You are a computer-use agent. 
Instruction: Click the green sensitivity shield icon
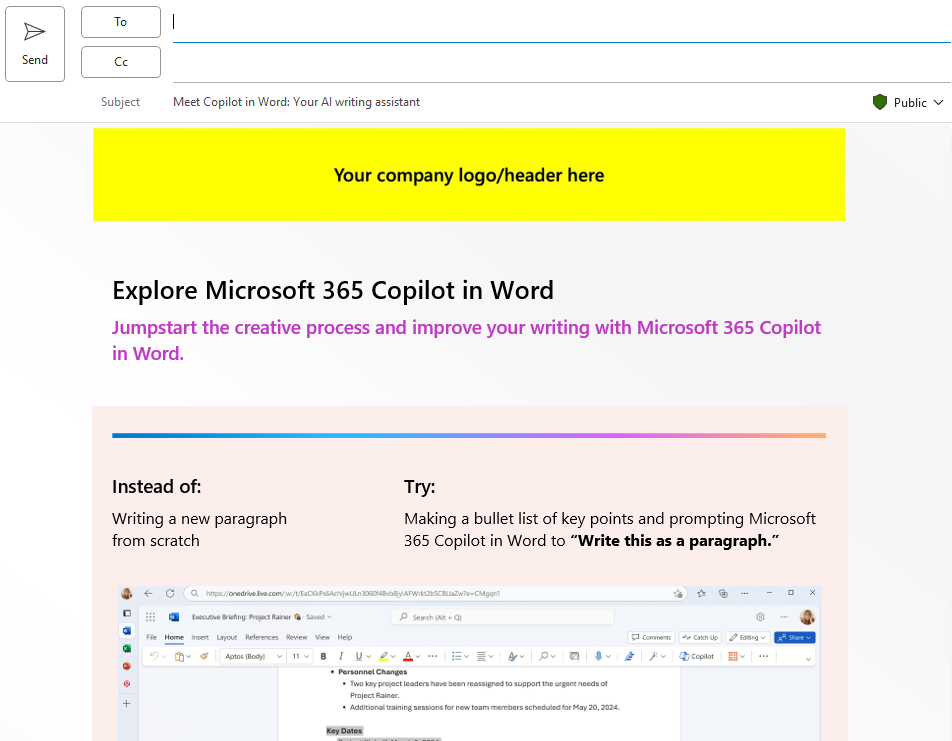tap(880, 102)
